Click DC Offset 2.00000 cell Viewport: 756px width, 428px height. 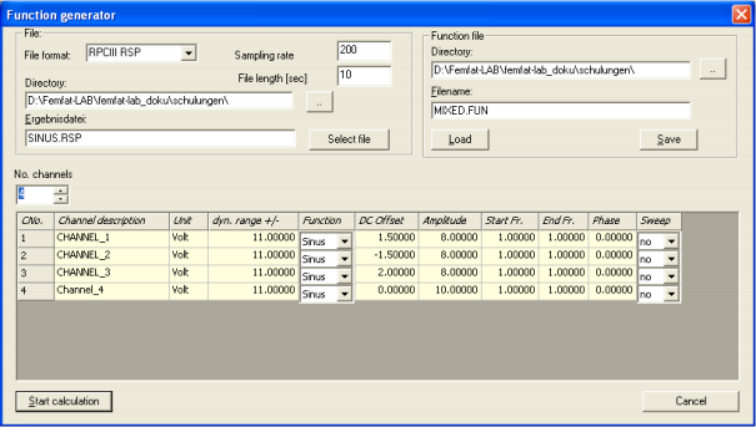(387, 273)
